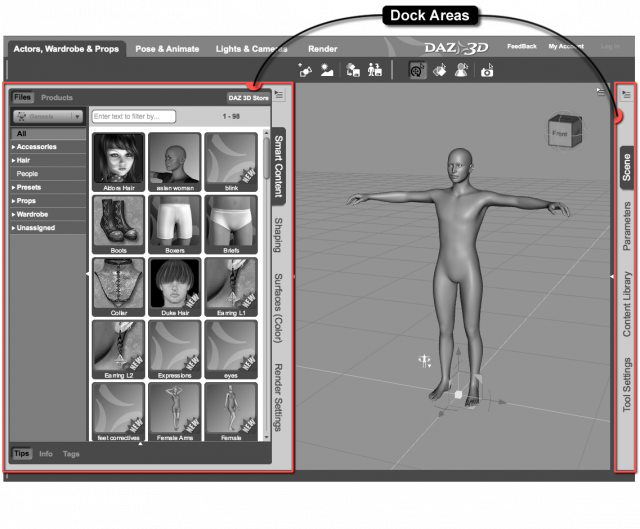Select the universal manipulator tool icon
The image size is (640, 529).
[417, 70]
